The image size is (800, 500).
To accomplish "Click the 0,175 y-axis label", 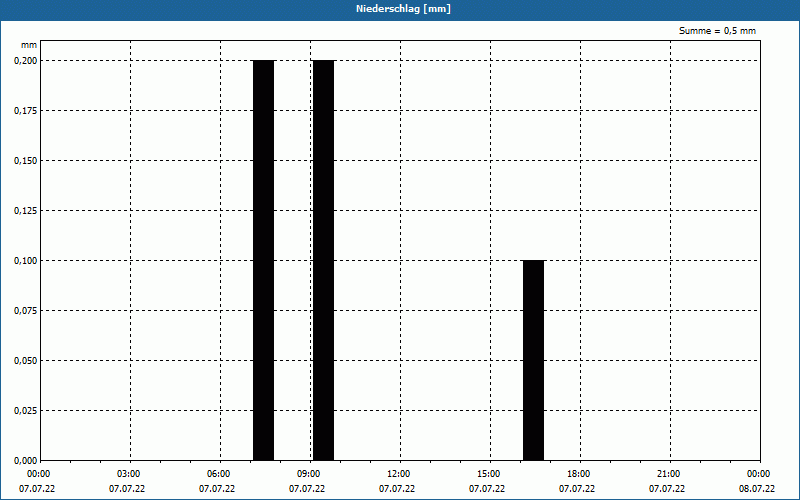I will pos(26,111).
